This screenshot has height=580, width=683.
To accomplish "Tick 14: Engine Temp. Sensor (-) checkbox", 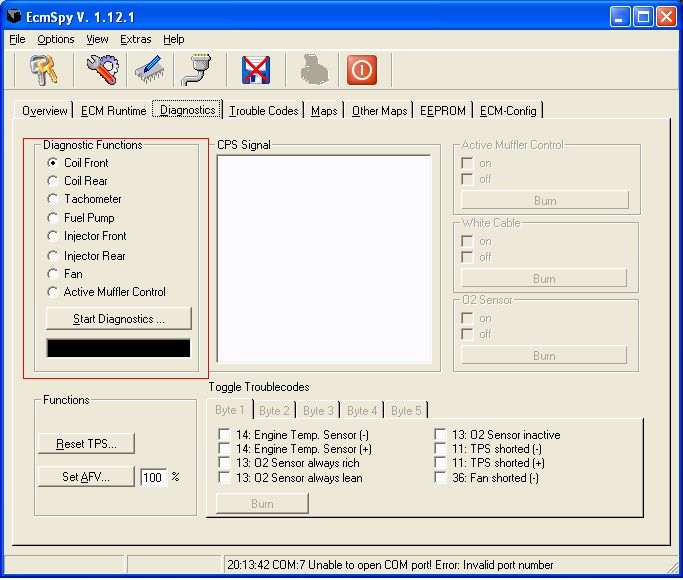I will [x=224, y=435].
